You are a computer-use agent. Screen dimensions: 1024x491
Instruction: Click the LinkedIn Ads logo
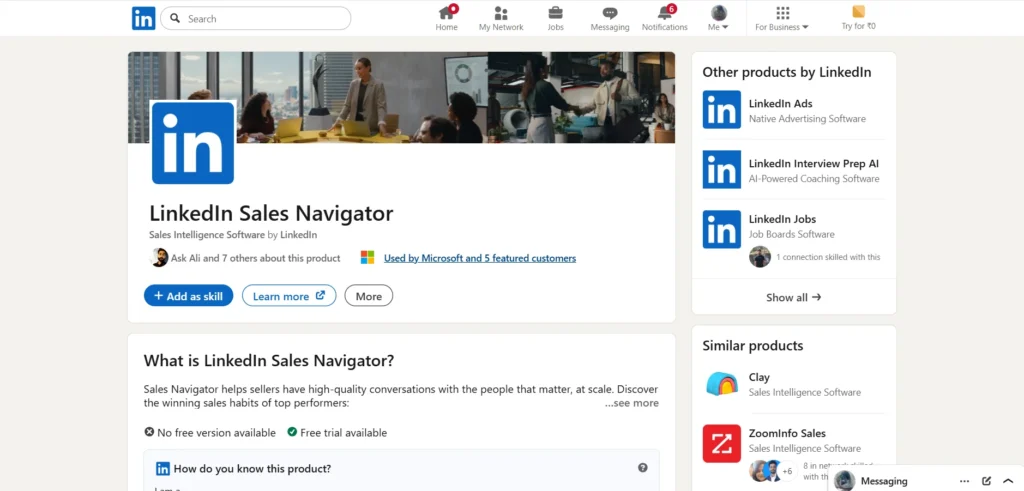[722, 110]
